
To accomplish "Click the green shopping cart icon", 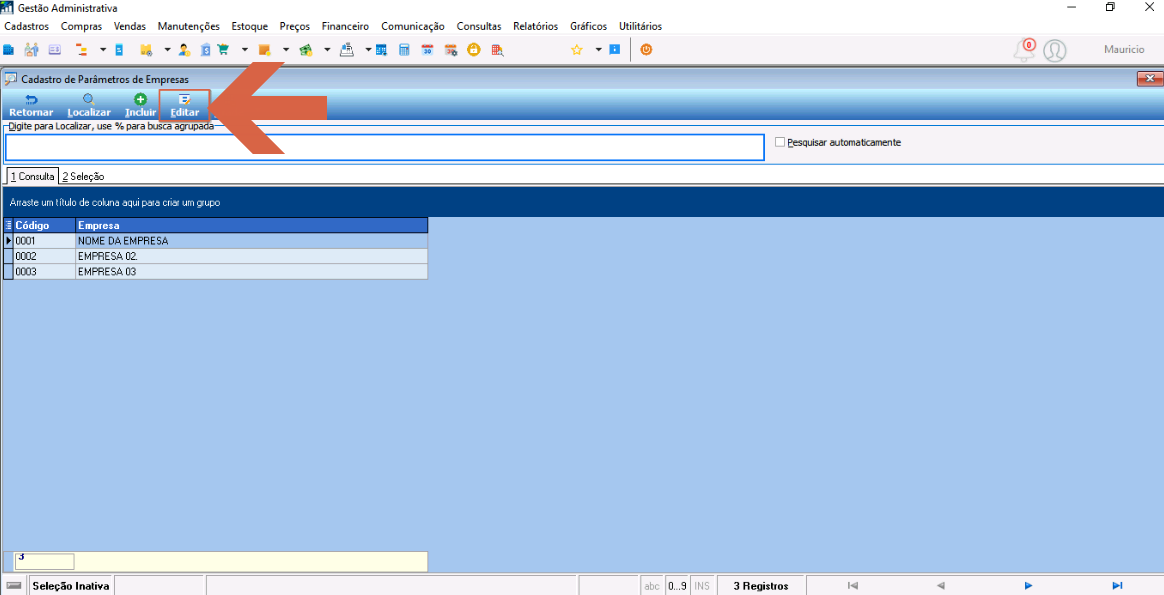I will [x=223, y=50].
